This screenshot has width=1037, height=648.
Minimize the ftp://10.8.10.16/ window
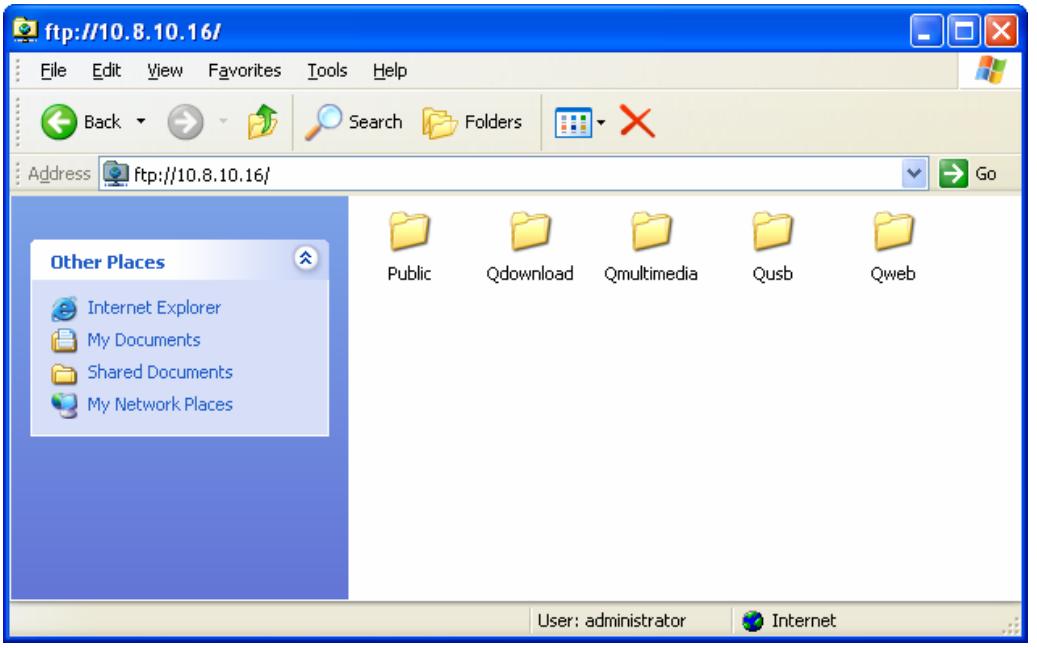[x=926, y=31]
